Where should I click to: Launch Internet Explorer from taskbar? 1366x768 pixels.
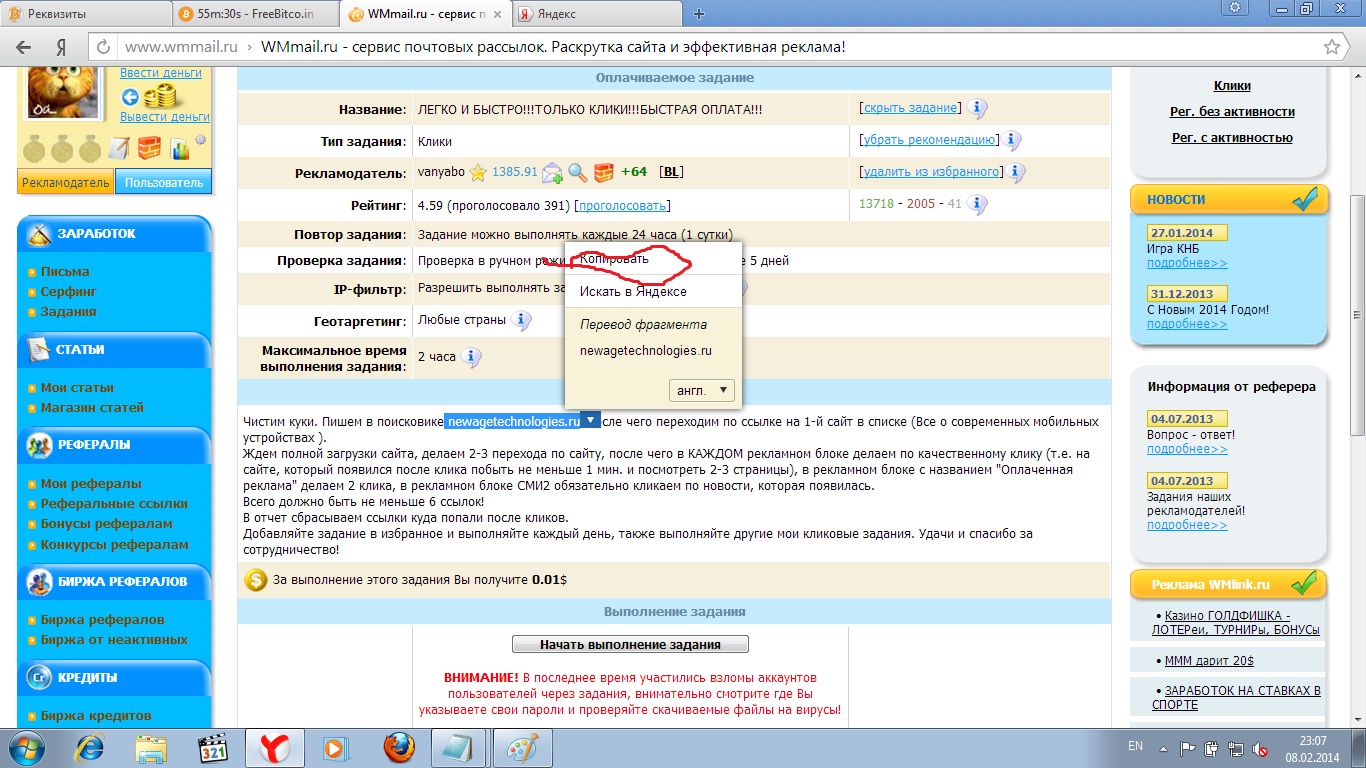(x=90, y=747)
